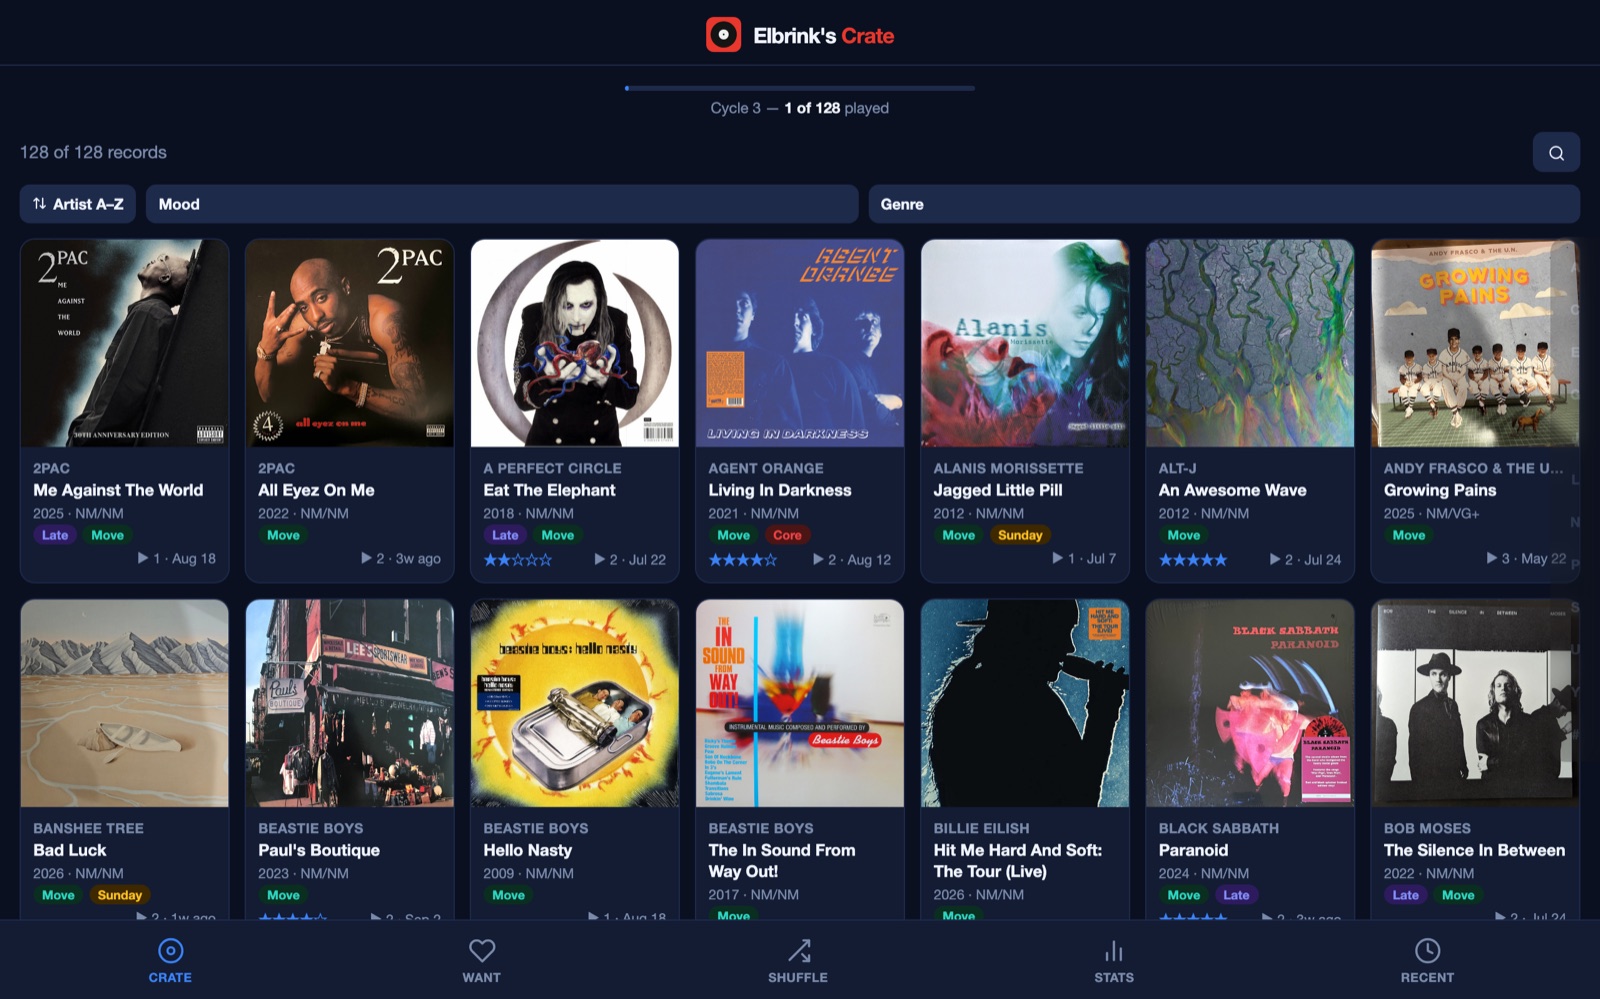1600x999 pixels.
Task: Click play count icon on Growing Pains
Action: click(1492, 558)
